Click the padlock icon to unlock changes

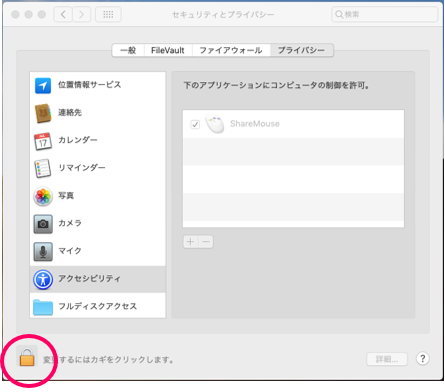[27, 357]
